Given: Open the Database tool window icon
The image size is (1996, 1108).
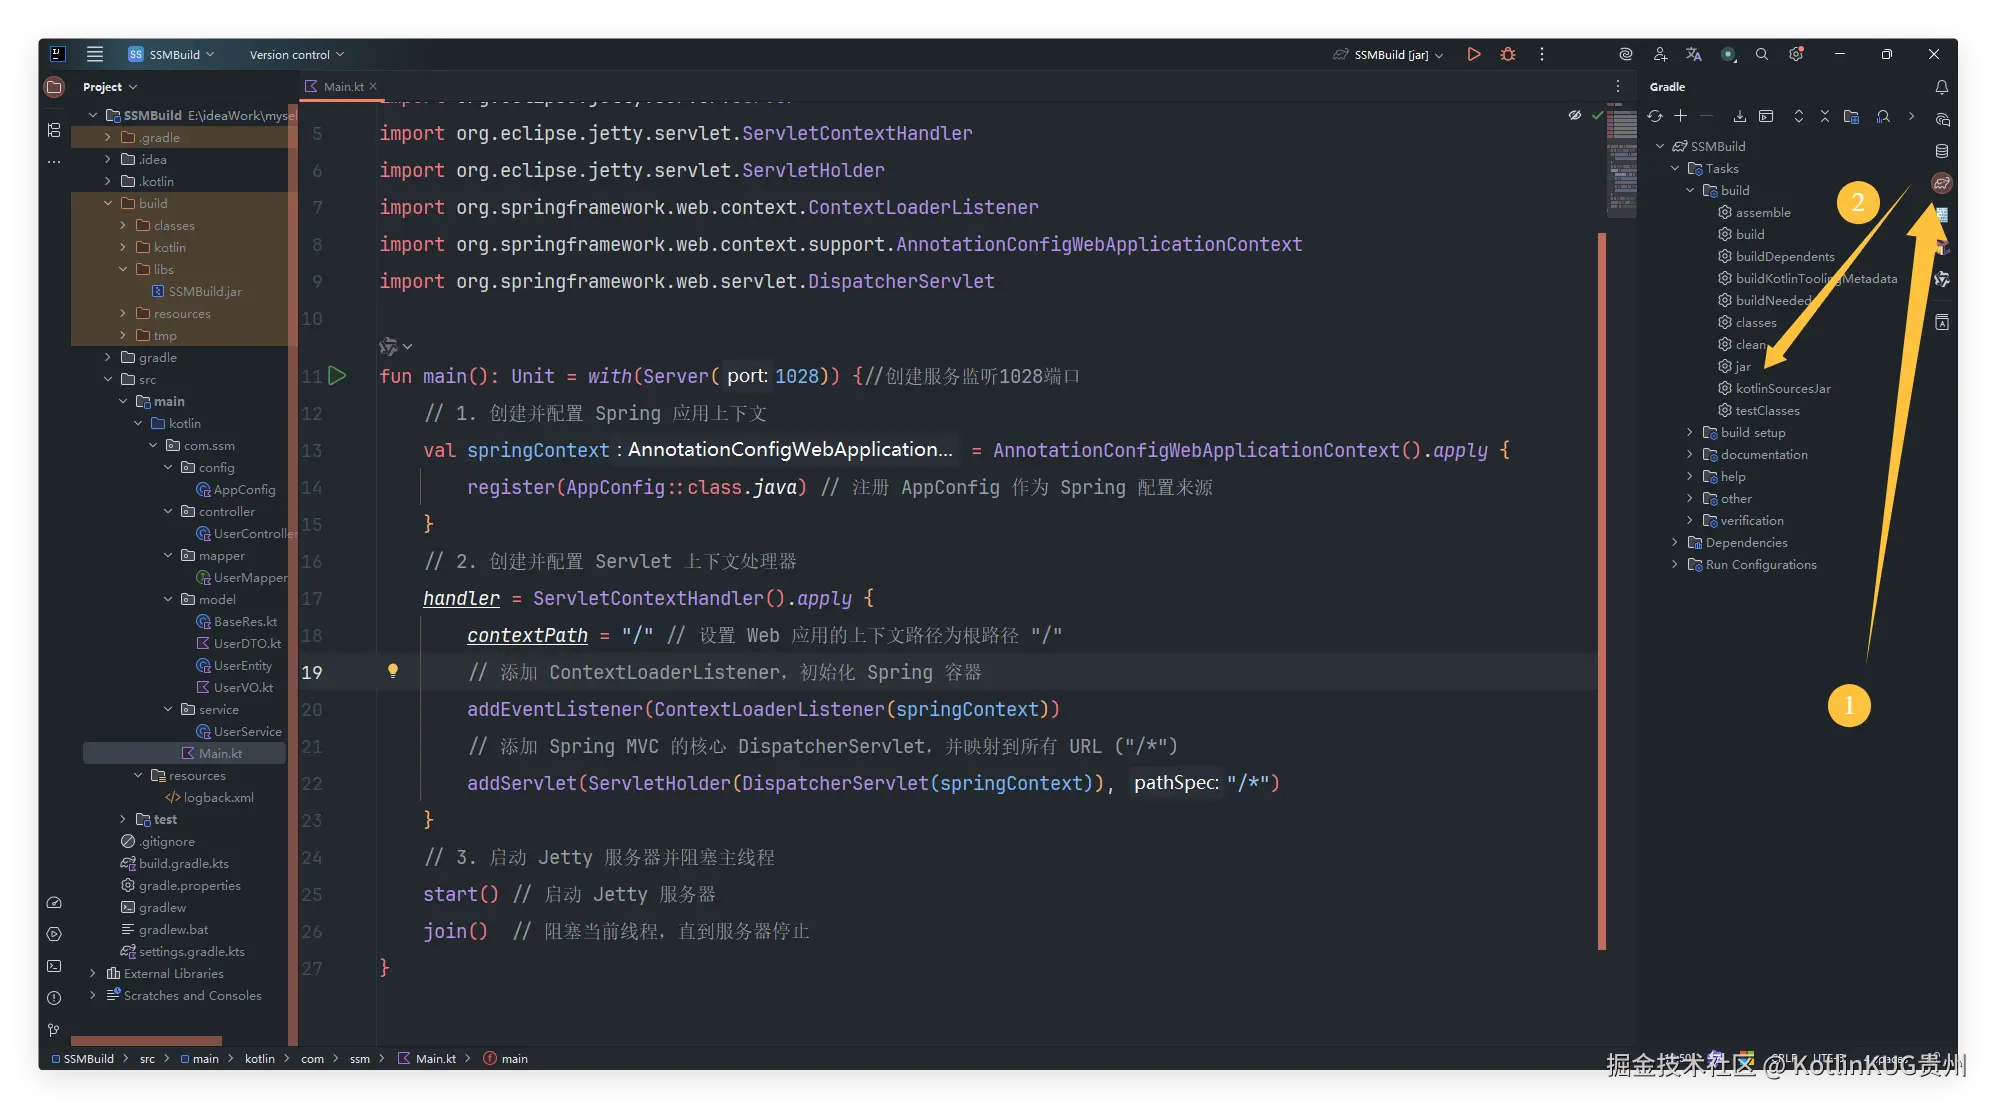Looking at the screenshot, I should [1942, 151].
